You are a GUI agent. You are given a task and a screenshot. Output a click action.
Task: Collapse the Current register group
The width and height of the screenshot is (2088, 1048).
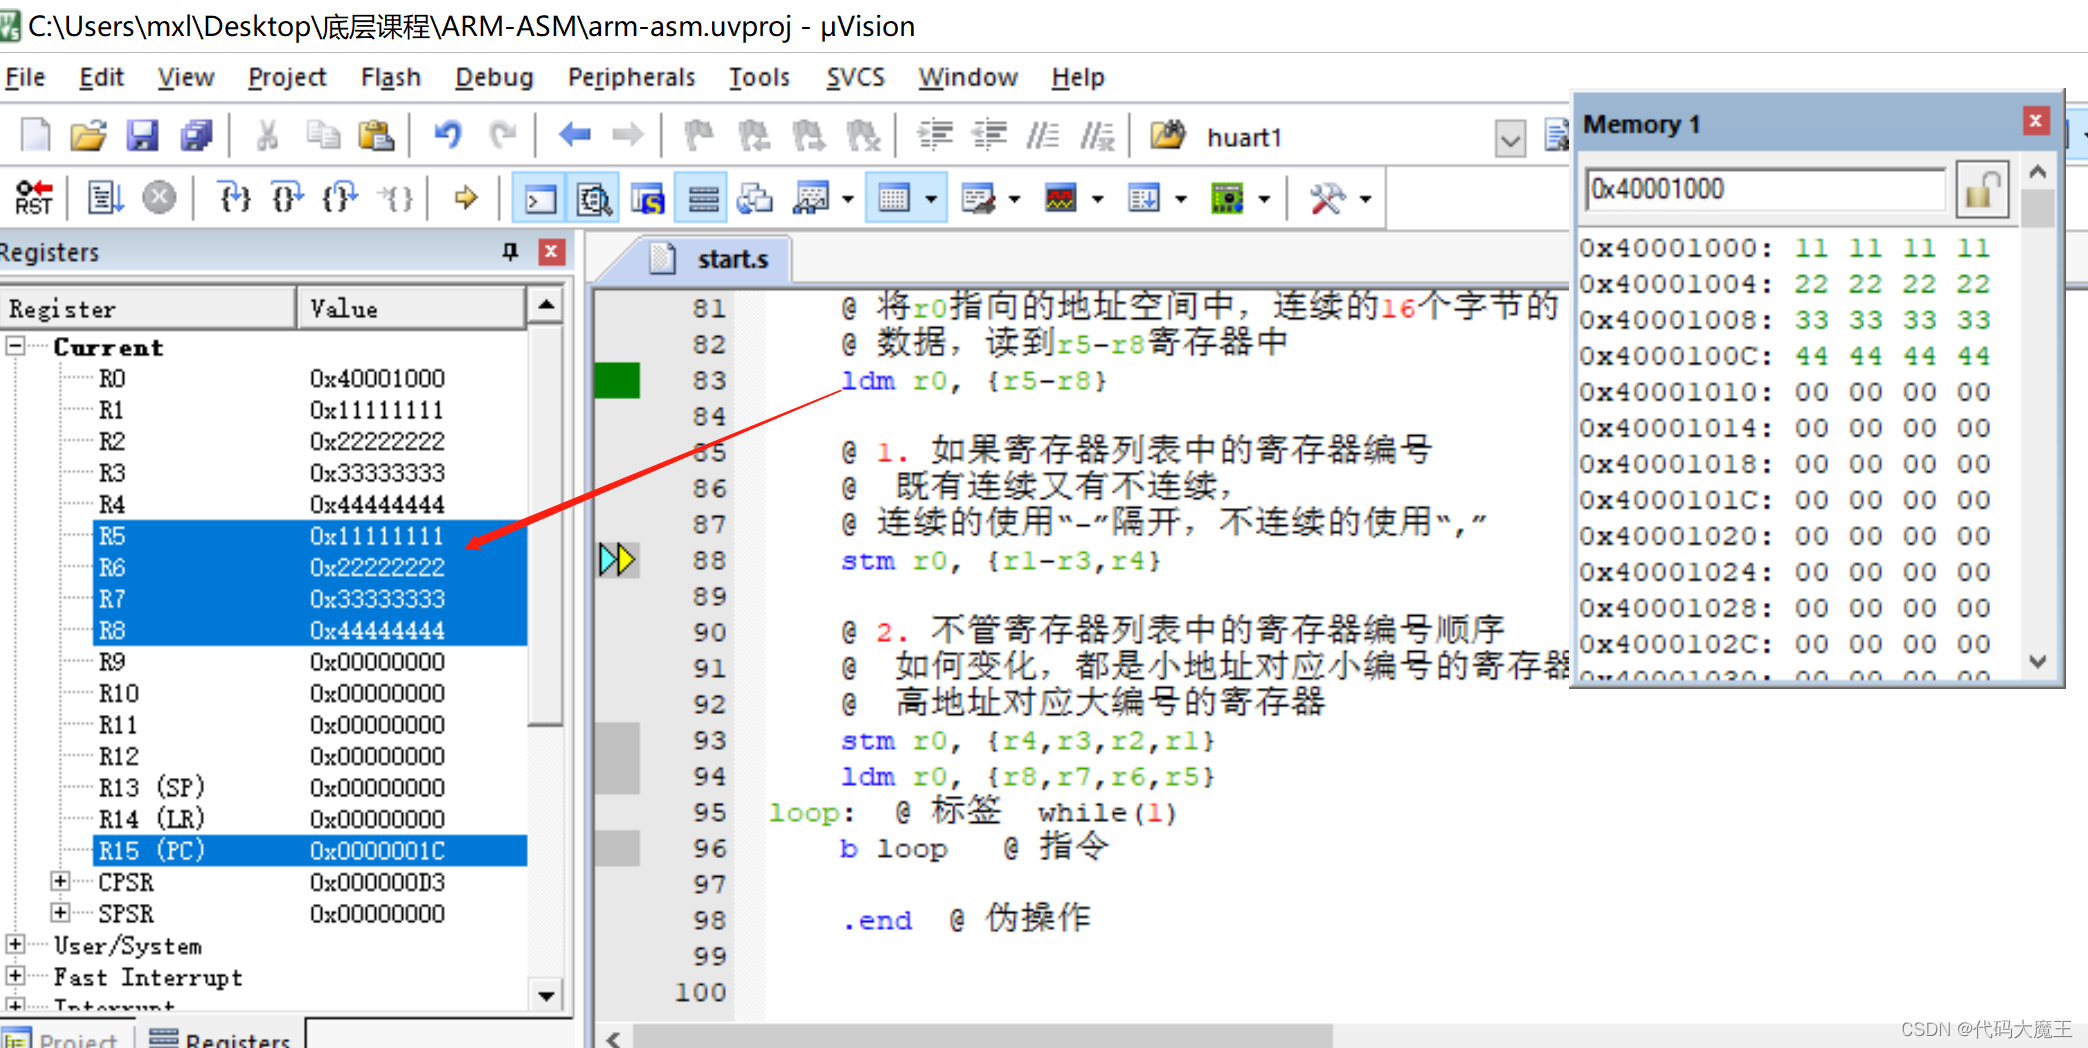[x=16, y=346]
